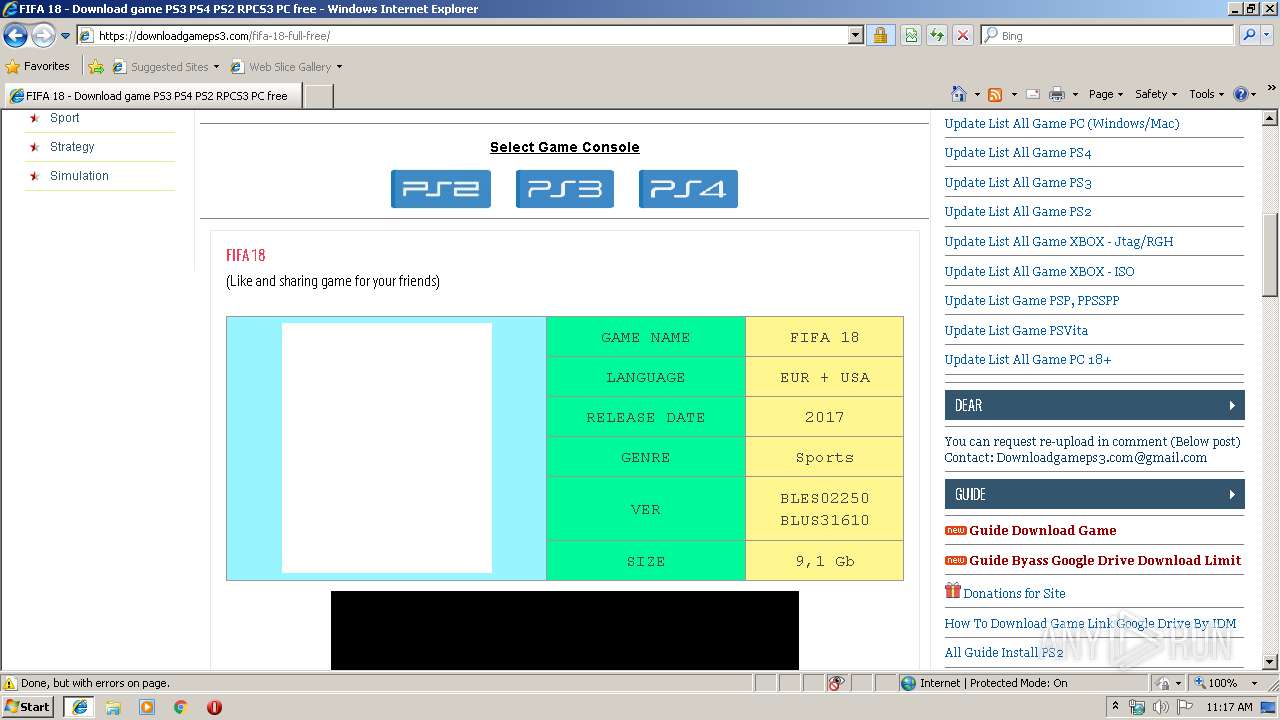Open the Print options dropdown arrow
The height and width of the screenshot is (720, 1280).
pos(1075,94)
